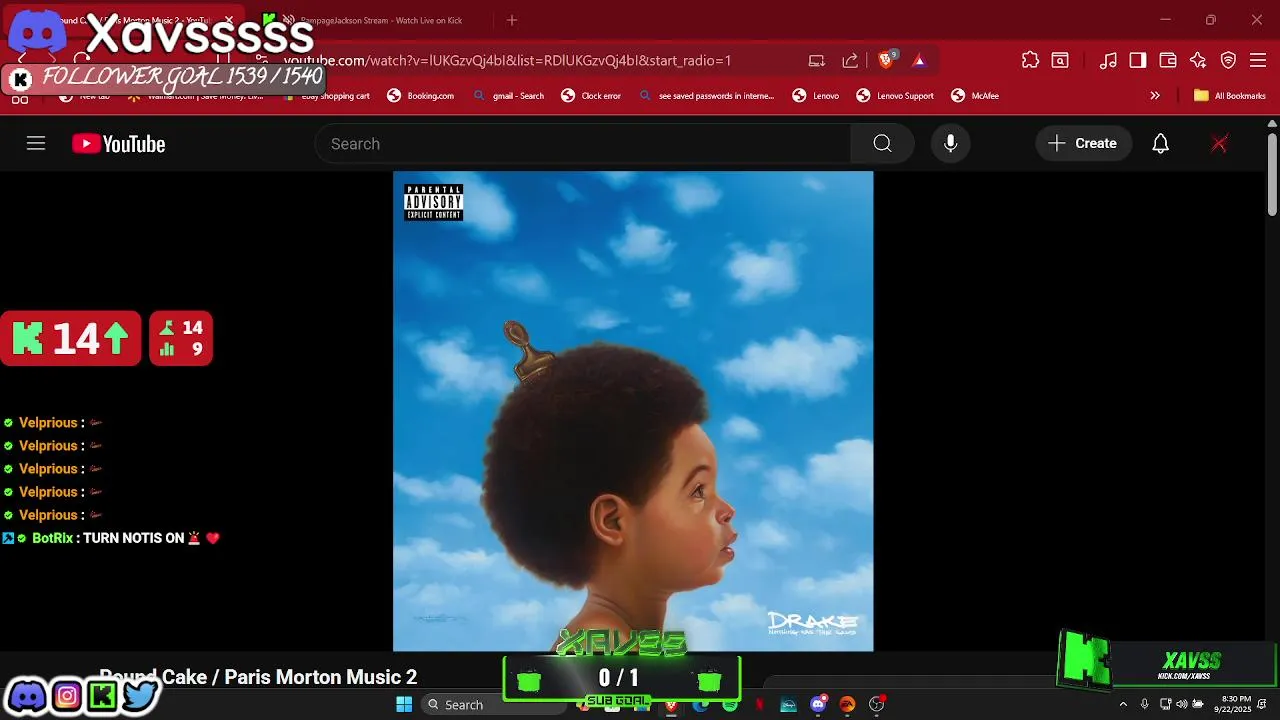Open the YouTube guide hamburger menu
Screen dimensions: 1280x720
pyautogui.click(x=36, y=144)
